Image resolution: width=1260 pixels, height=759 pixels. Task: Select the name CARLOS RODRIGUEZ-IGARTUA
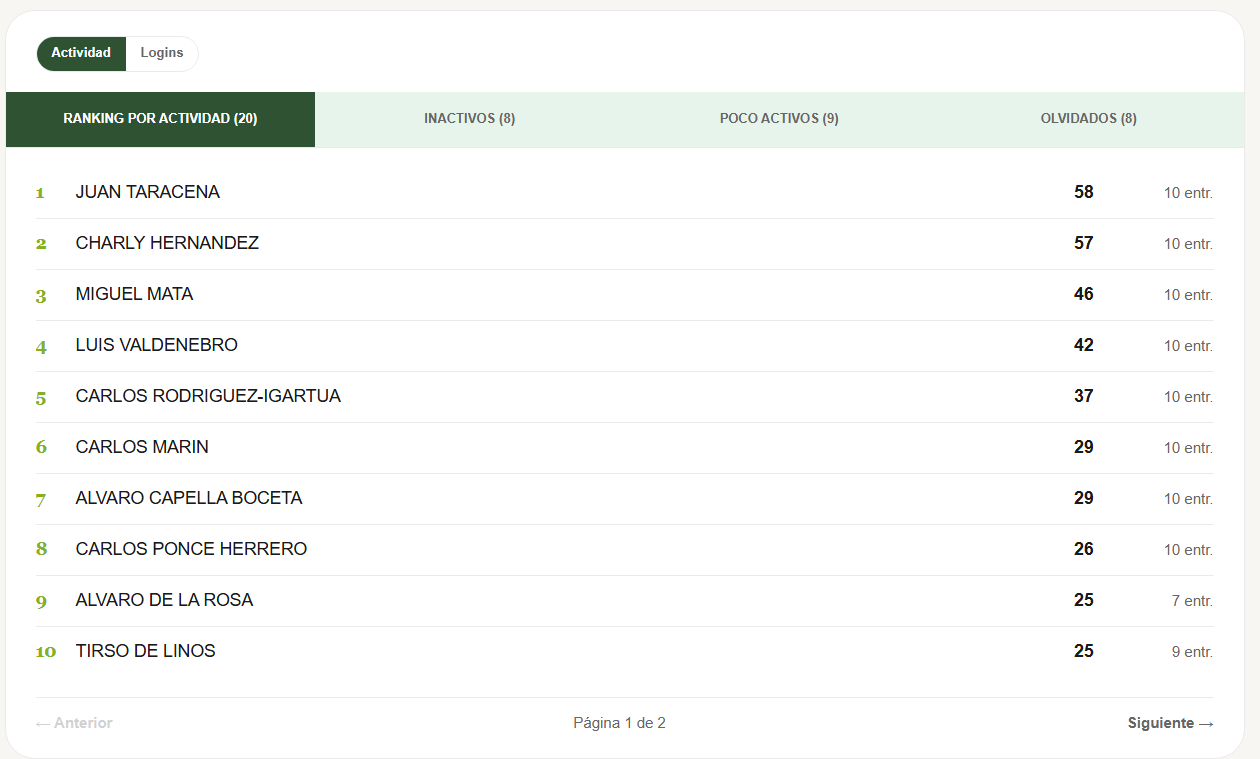(x=208, y=396)
